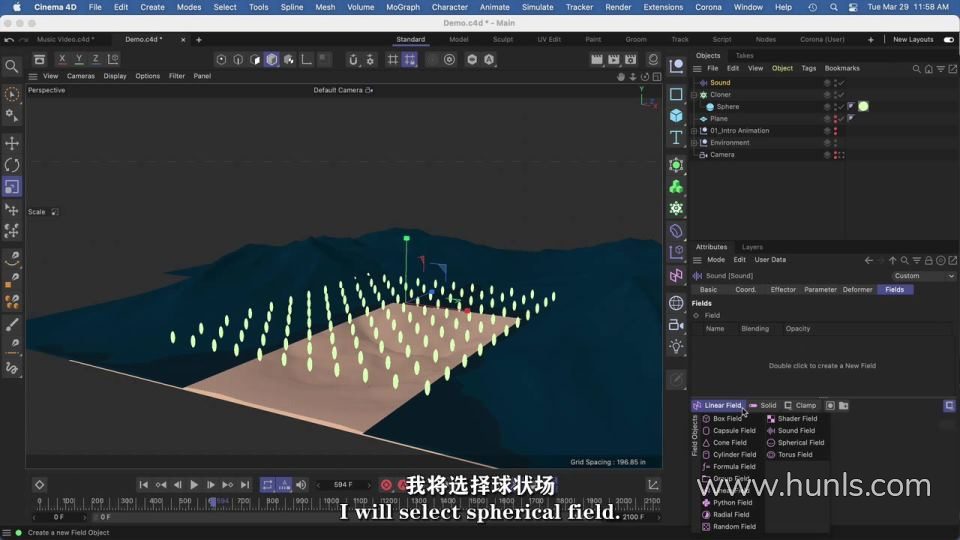Image resolution: width=960 pixels, height=540 pixels.
Task: Click the Record Active Objects button
Action: 386,485
